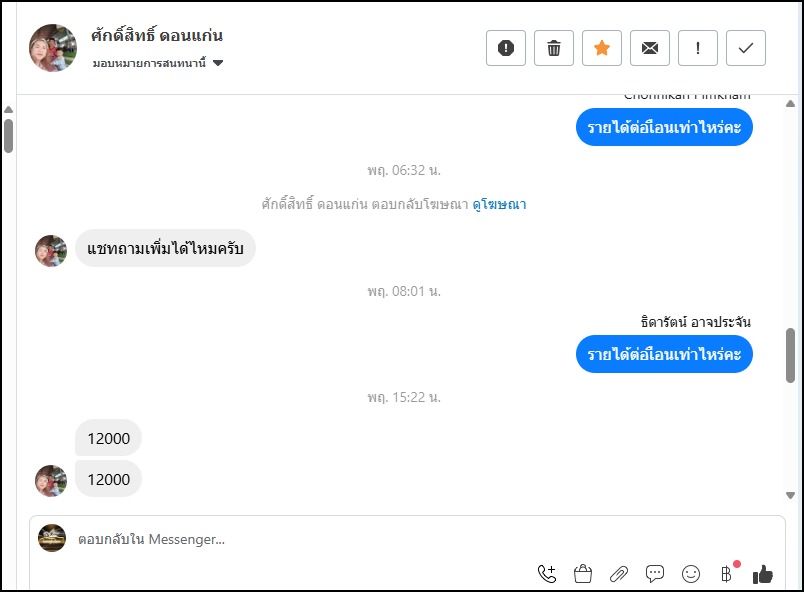Mark conversation done with checkmark button
Viewport: 804px width, 592px height.
click(746, 48)
